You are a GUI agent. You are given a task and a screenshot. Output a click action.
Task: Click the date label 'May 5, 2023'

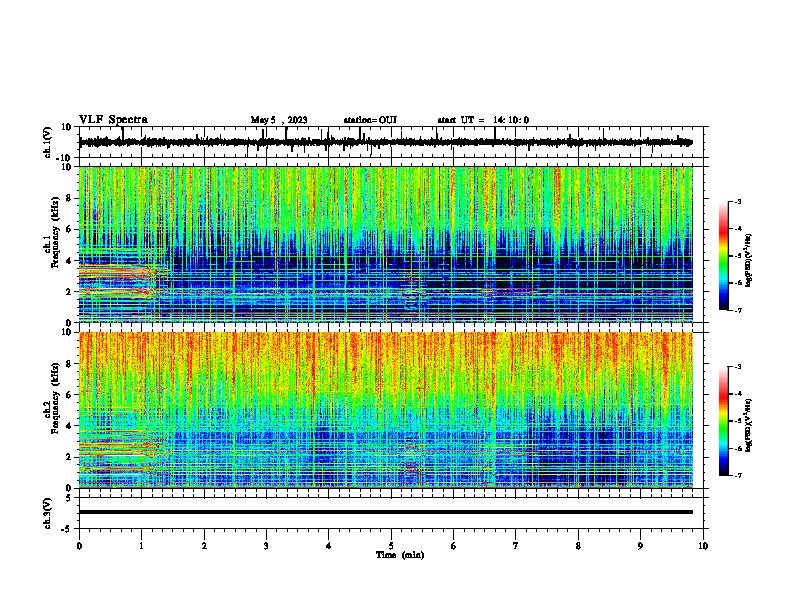coord(279,120)
